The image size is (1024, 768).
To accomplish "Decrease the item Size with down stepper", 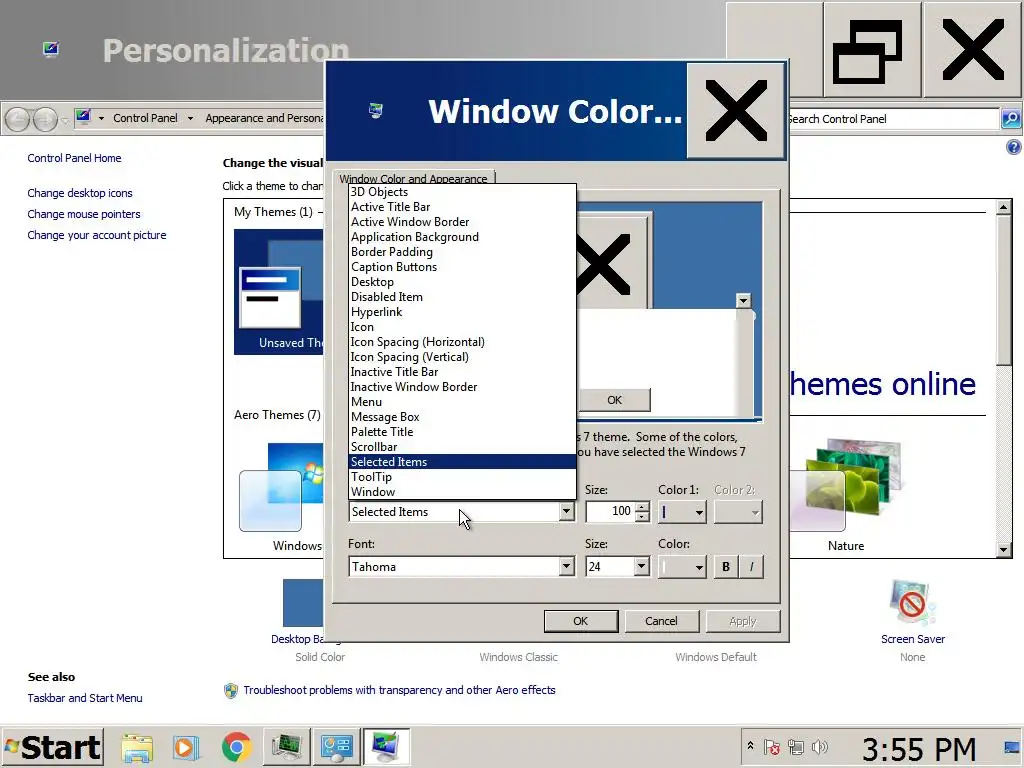I will point(643,517).
